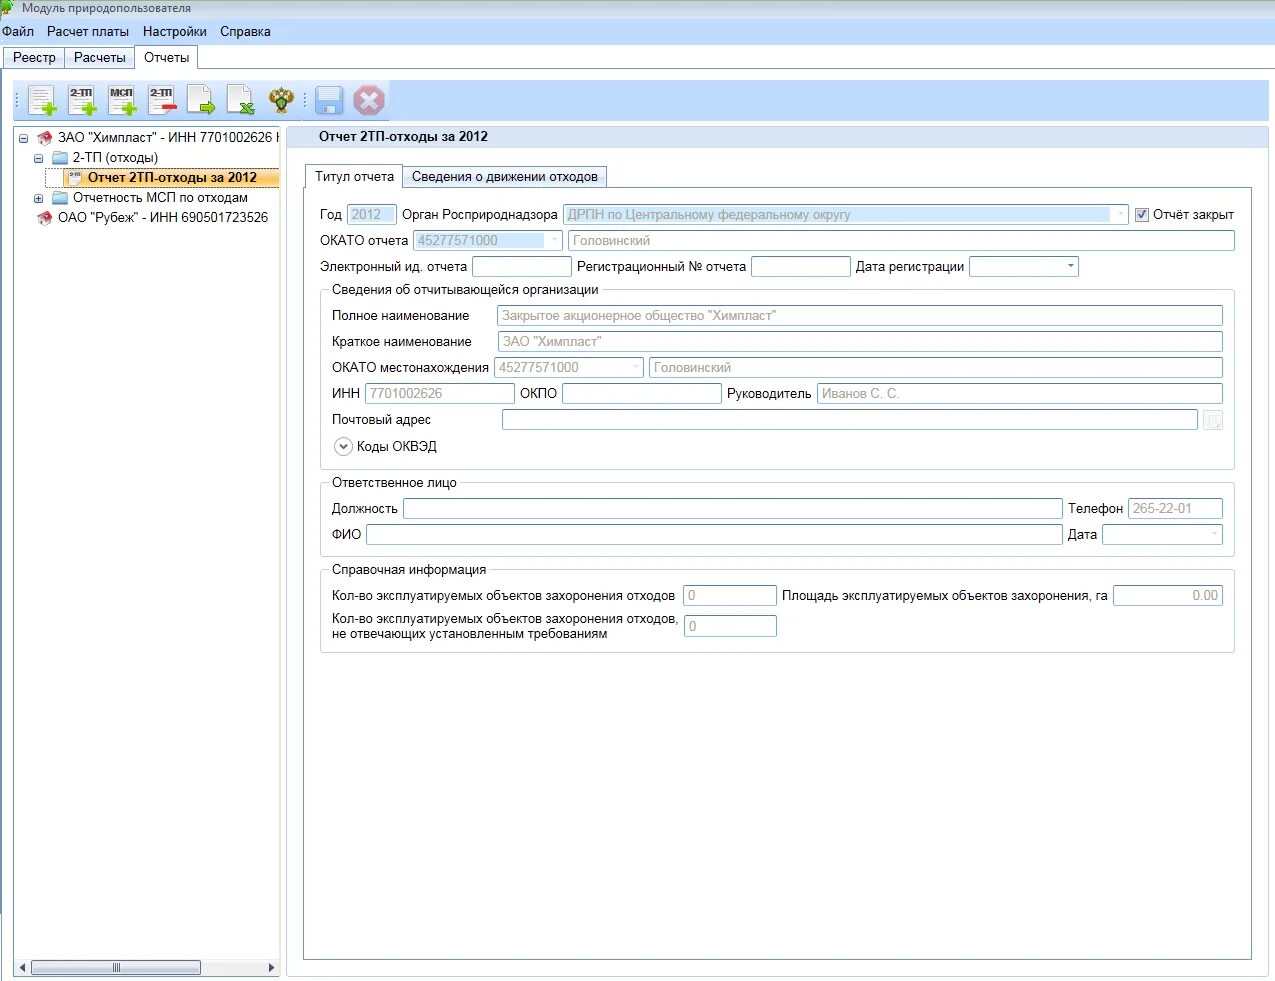
Task: Click the Телефон field
Action: [1175, 509]
